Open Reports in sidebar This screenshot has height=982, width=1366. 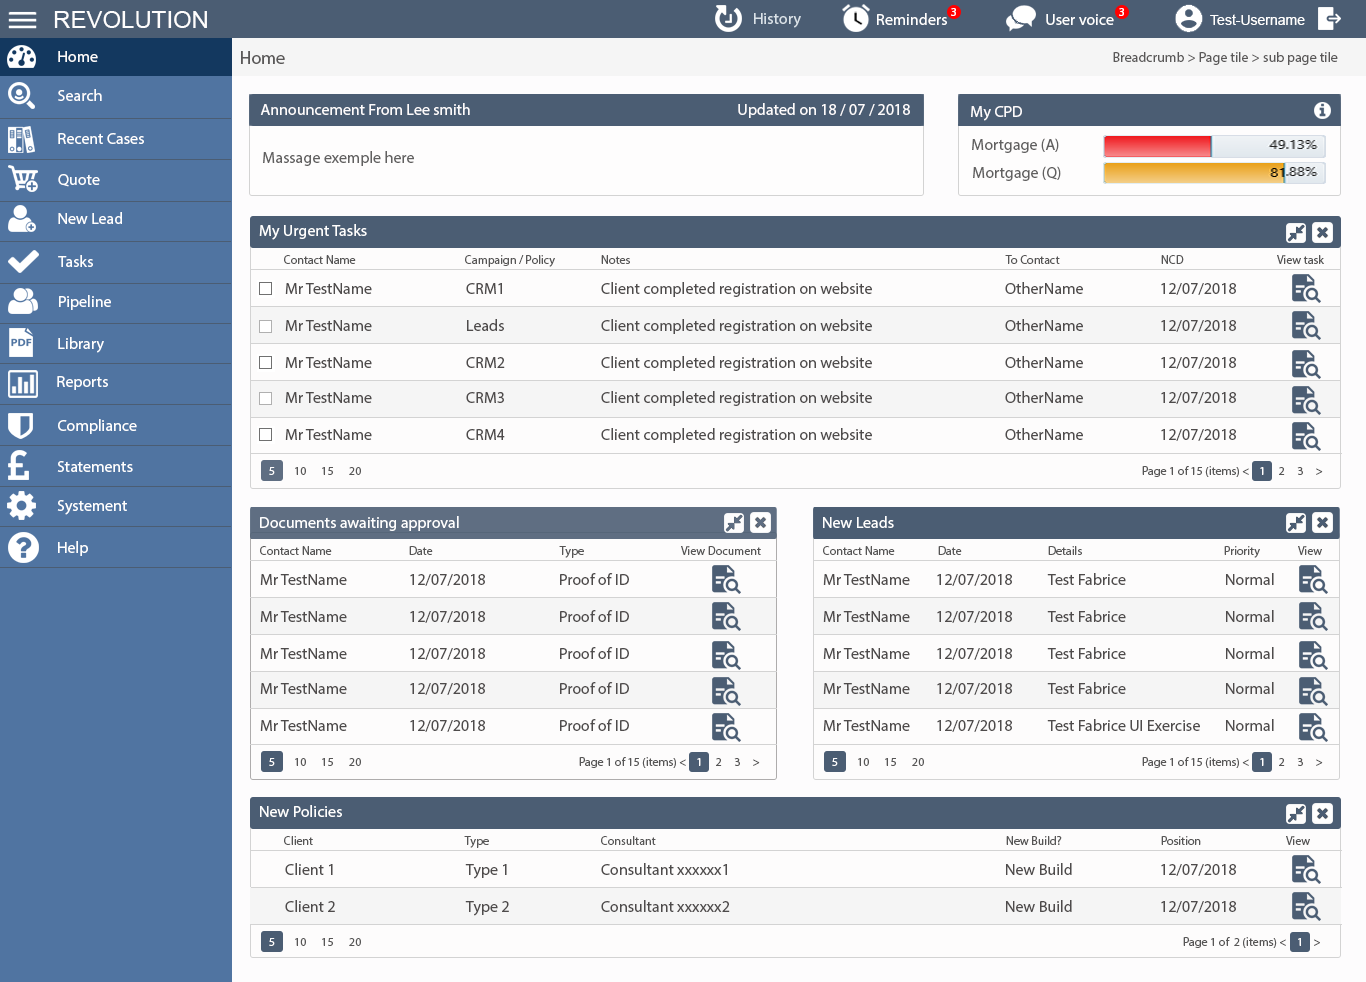[116, 382]
